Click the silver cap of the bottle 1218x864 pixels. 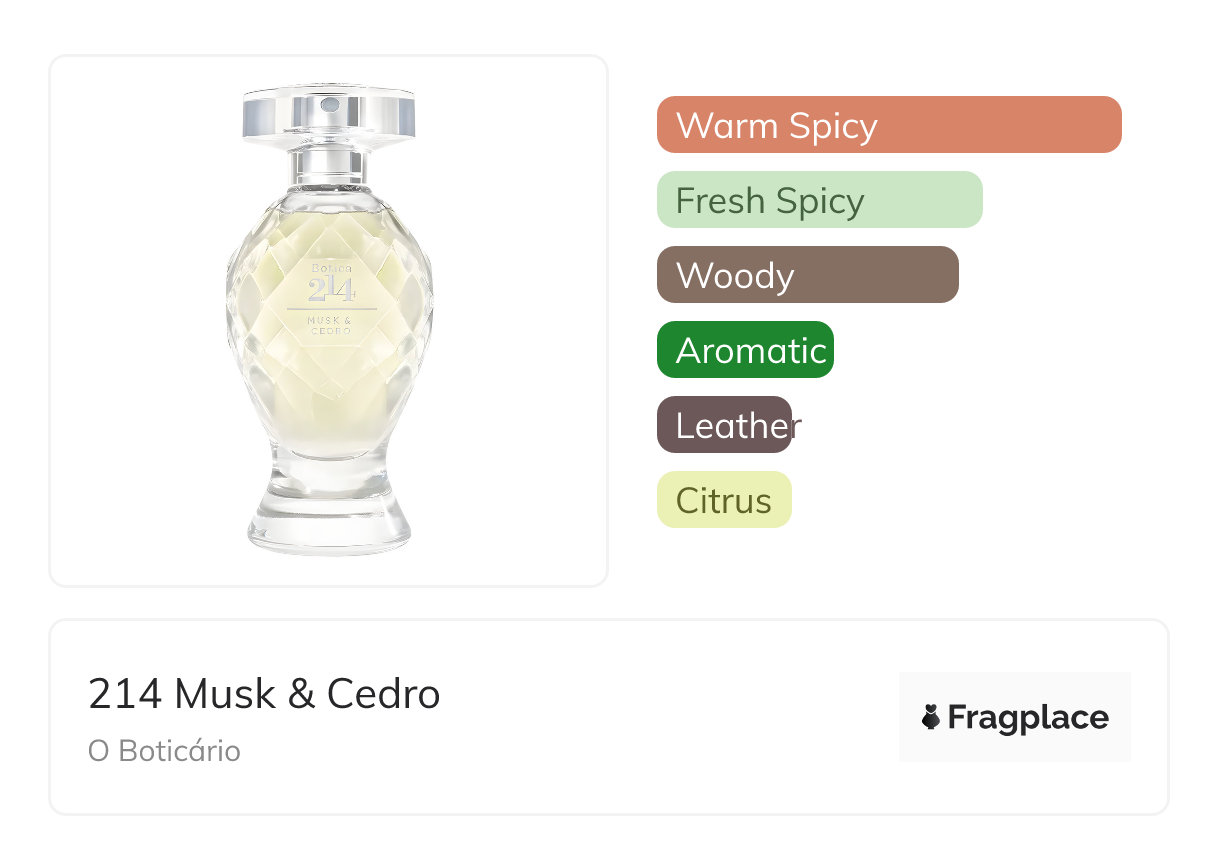(x=328, y=114)
